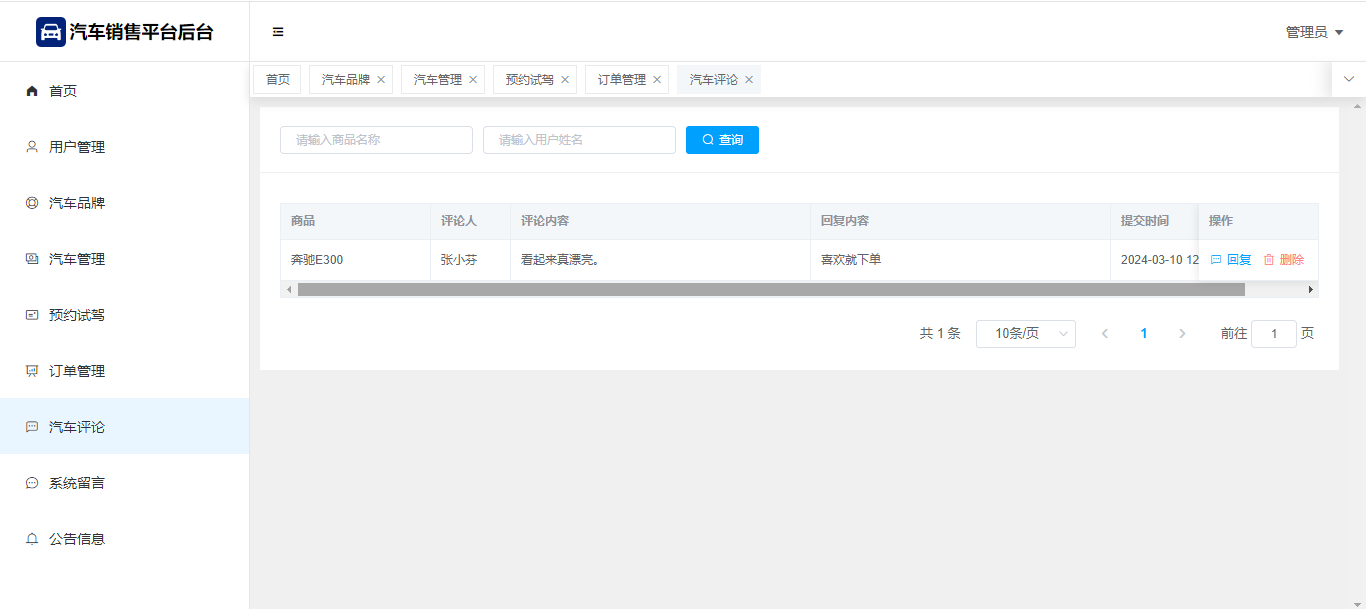The height and width of the screenshot is (609, 1366).
Task: Open 公告信息 in the sidebar menu
Action: pyautogui.click(x=124, y=539)
